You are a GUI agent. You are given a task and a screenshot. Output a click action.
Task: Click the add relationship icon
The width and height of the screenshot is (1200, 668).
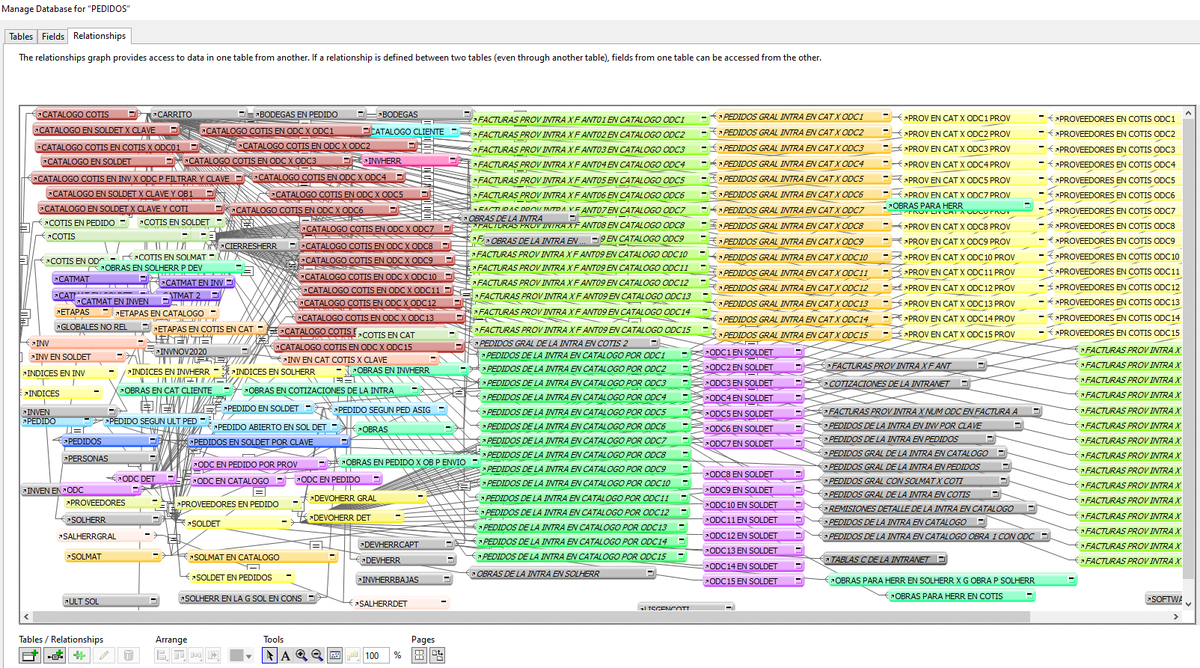click(54, 655)
